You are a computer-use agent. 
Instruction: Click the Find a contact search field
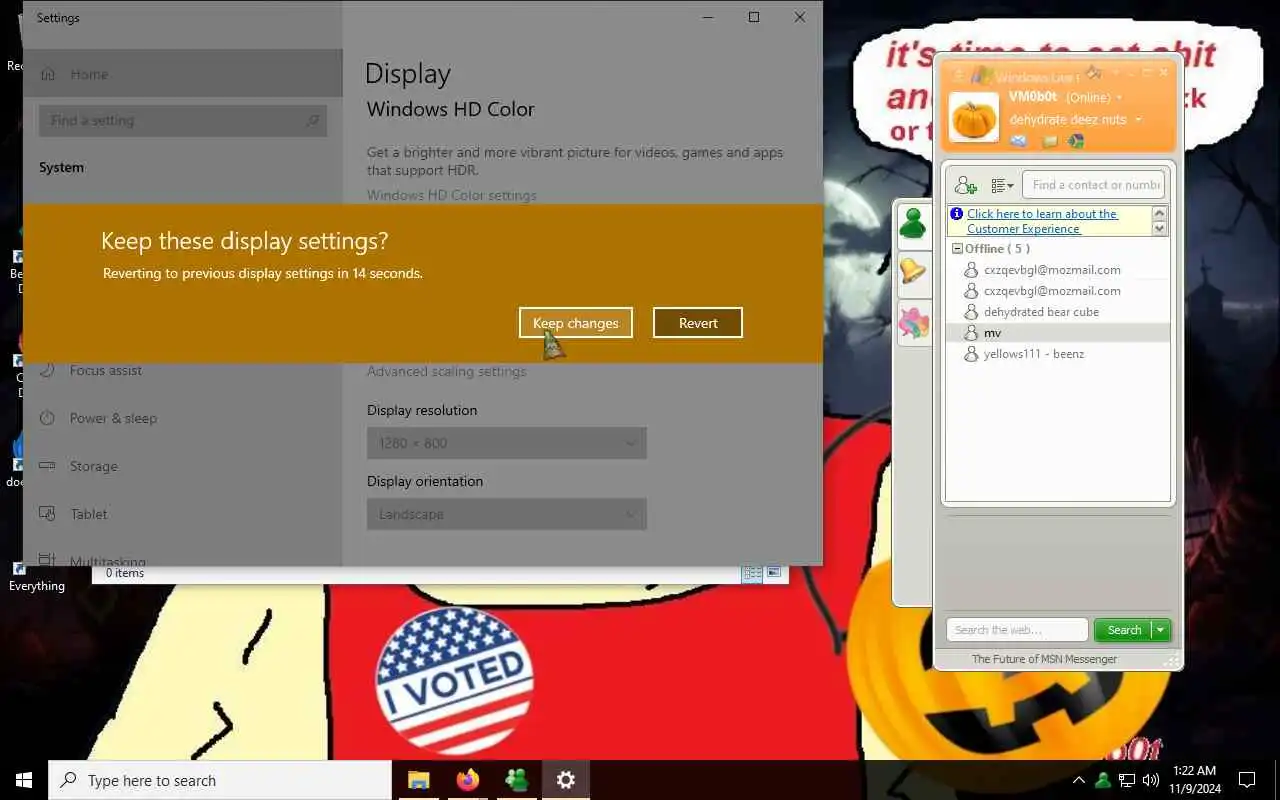pos(1093,185)
